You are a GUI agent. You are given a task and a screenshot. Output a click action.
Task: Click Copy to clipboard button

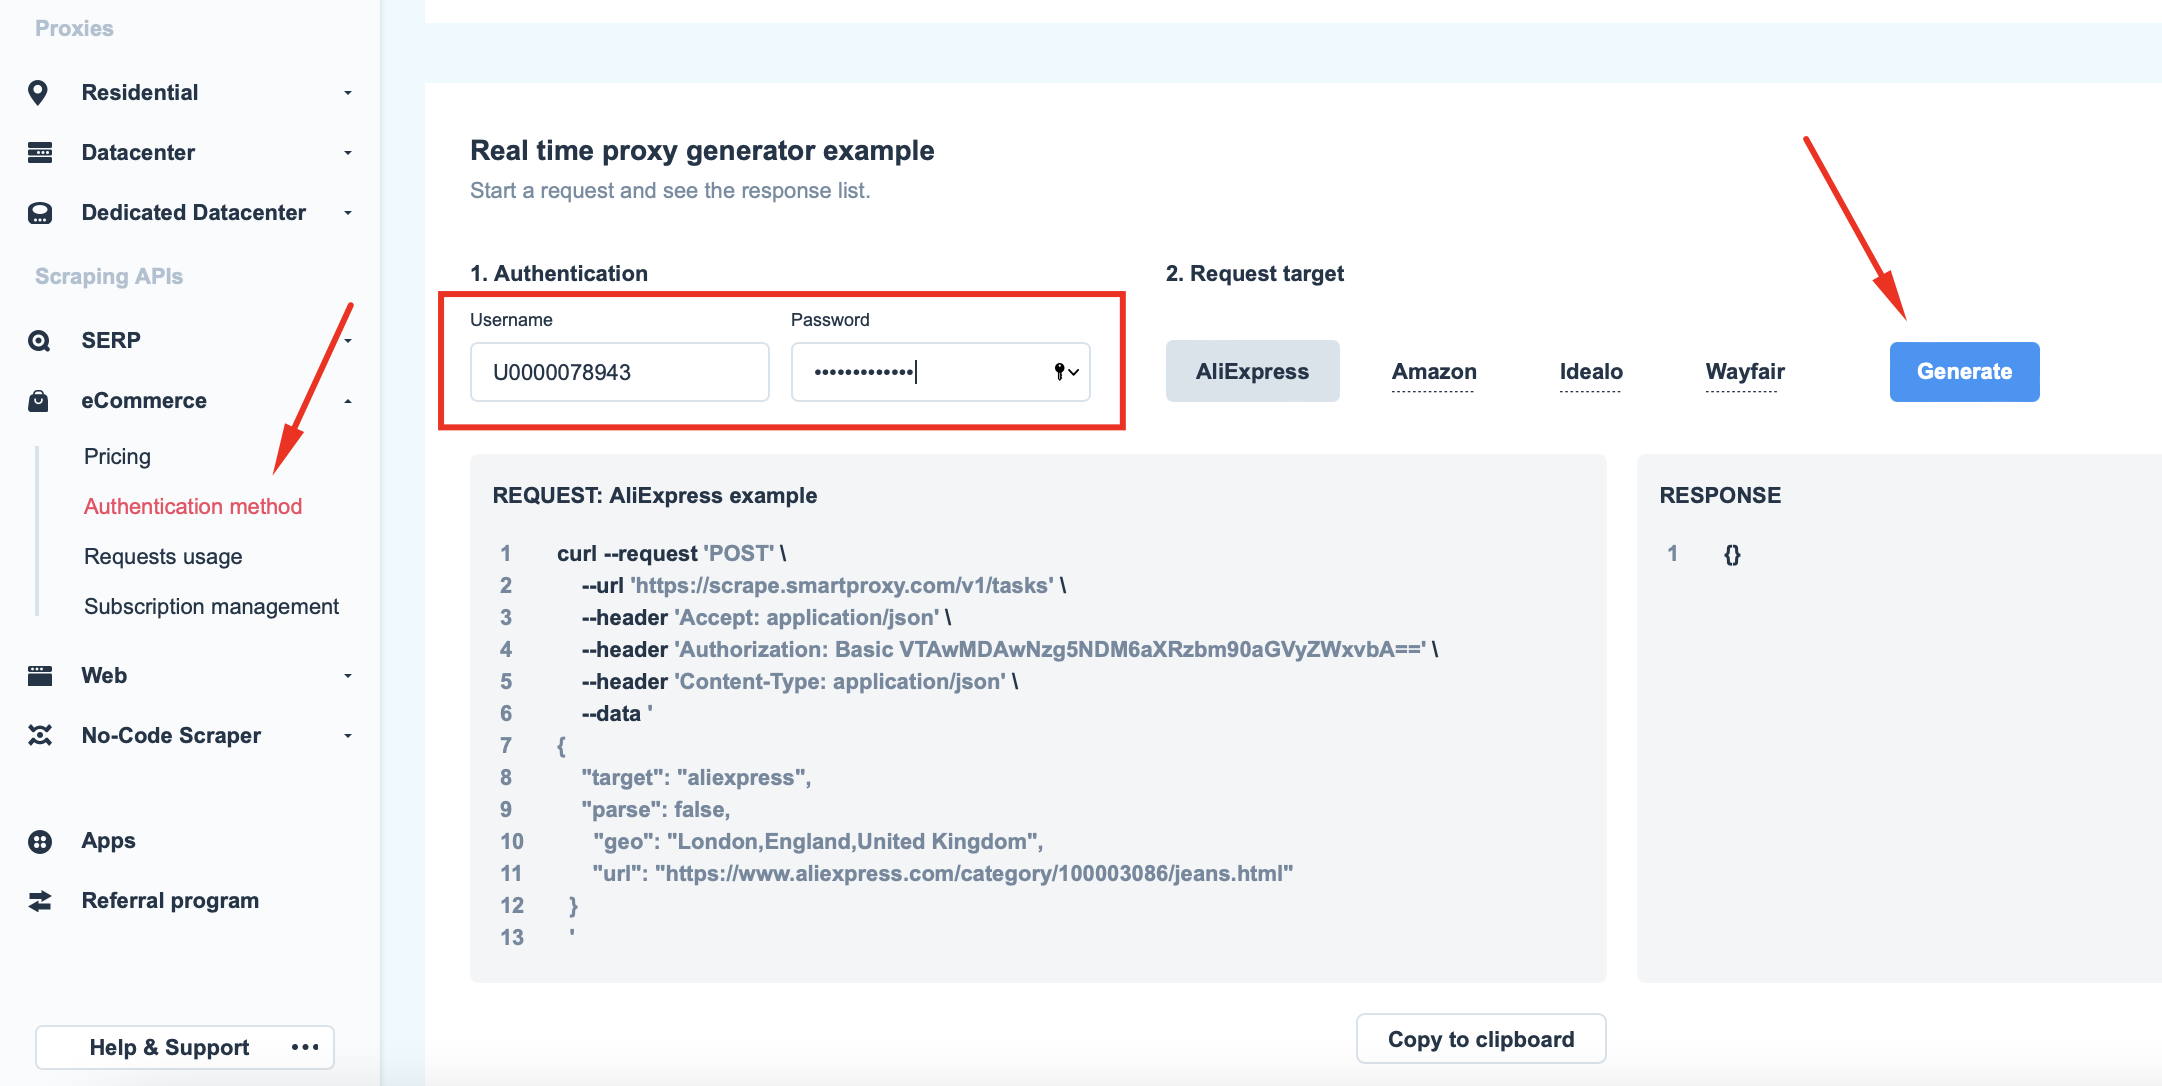click(x=1480, y=1039)
